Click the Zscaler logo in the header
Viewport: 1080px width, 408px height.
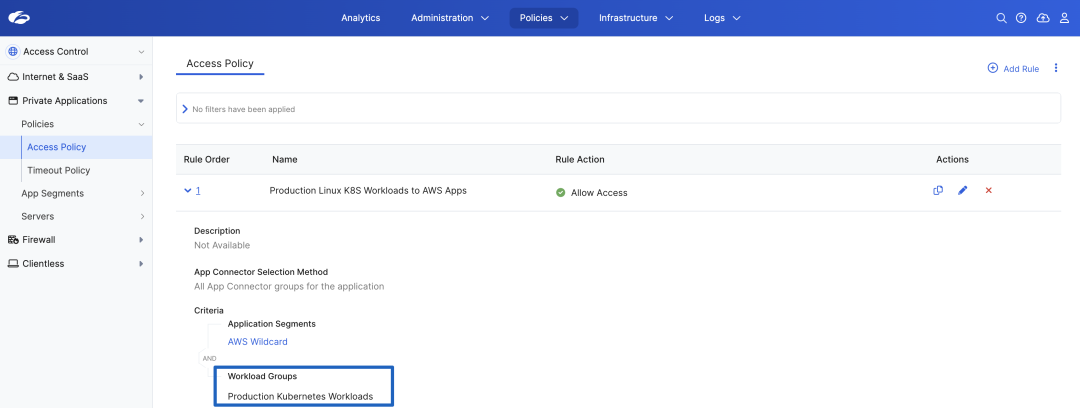click(x=18, y=18)
